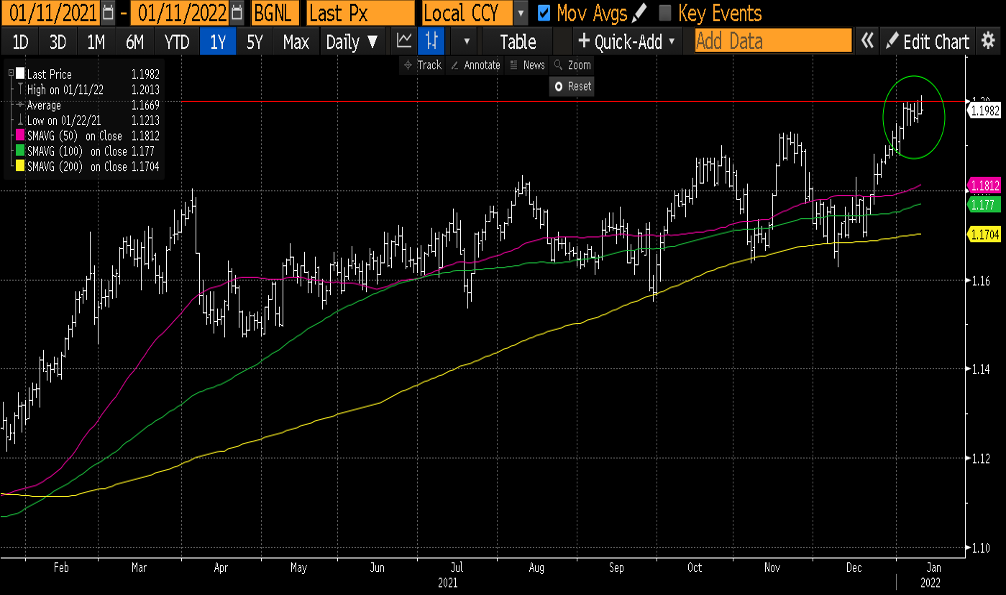Open the Quick-Add dropdown

pyautogui.click(x=627, y=41)
